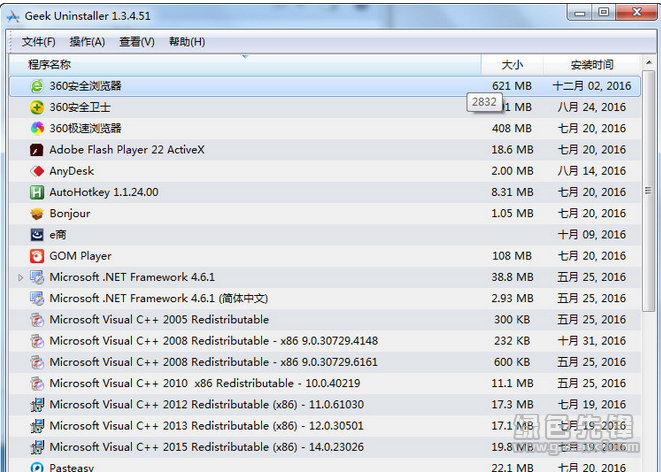Open the 操作(A) menu
The height and width of the screenshot is (472, 661).
tap(87, 42)
